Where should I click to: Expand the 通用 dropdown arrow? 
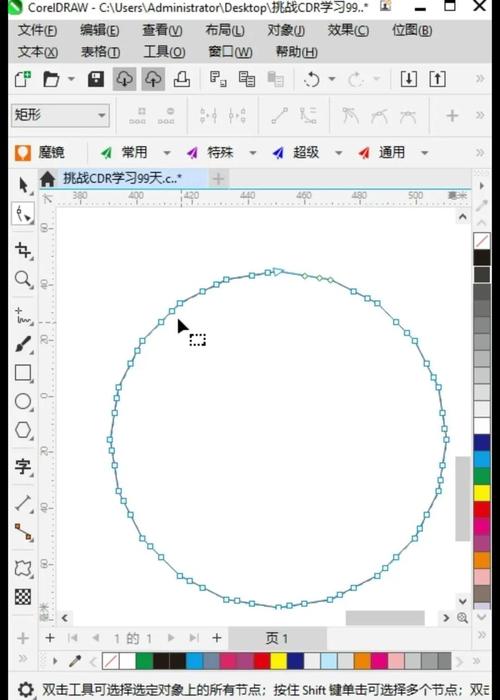[424, 153]
